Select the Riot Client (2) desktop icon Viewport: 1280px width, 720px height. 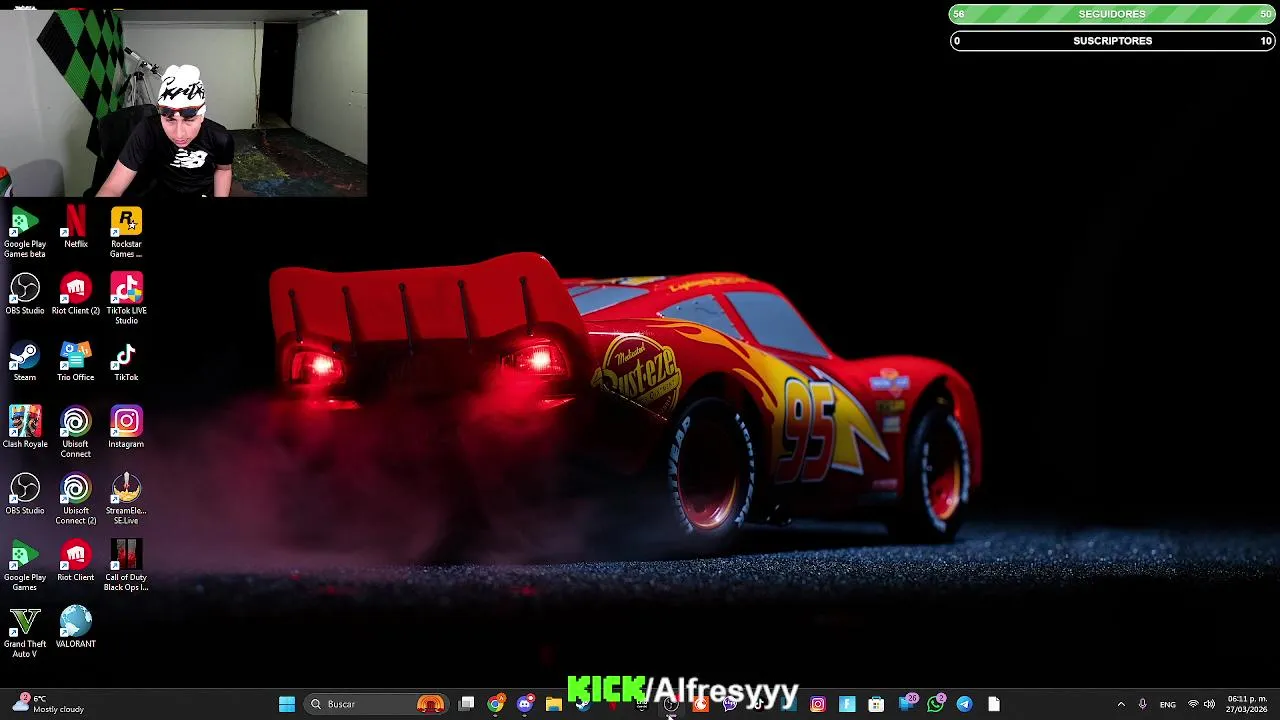click(76, 294)
